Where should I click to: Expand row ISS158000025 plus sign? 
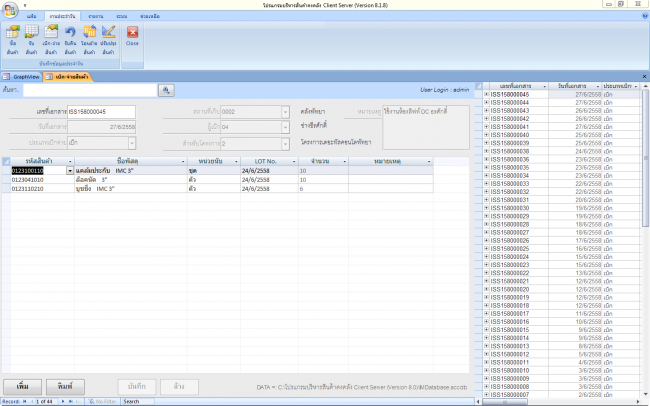tap(486, 248)
